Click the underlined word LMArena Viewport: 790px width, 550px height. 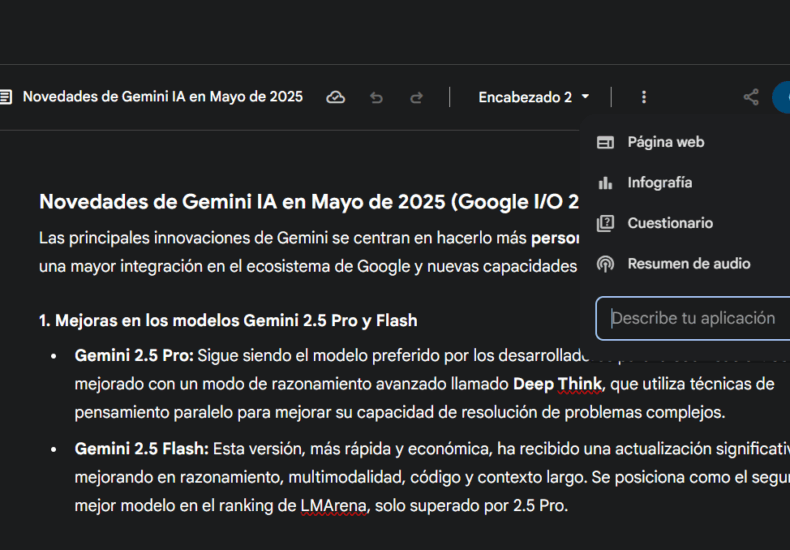[335, 506]
